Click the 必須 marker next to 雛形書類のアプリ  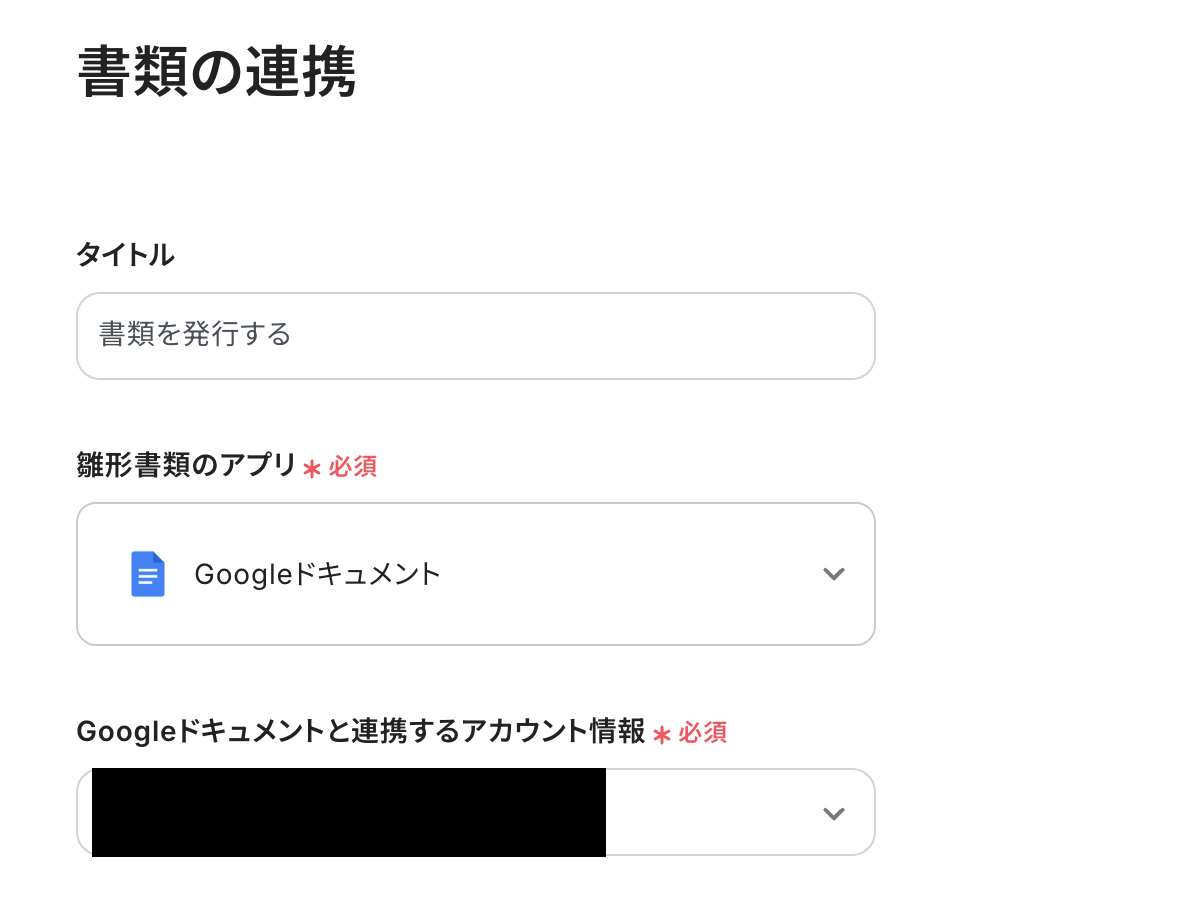pos(352,467)
